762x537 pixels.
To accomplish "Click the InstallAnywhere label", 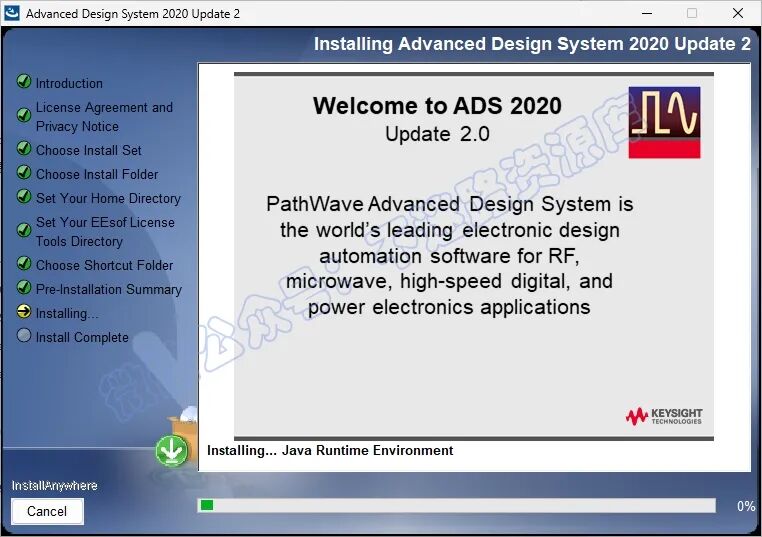I will tap(54, 485).
